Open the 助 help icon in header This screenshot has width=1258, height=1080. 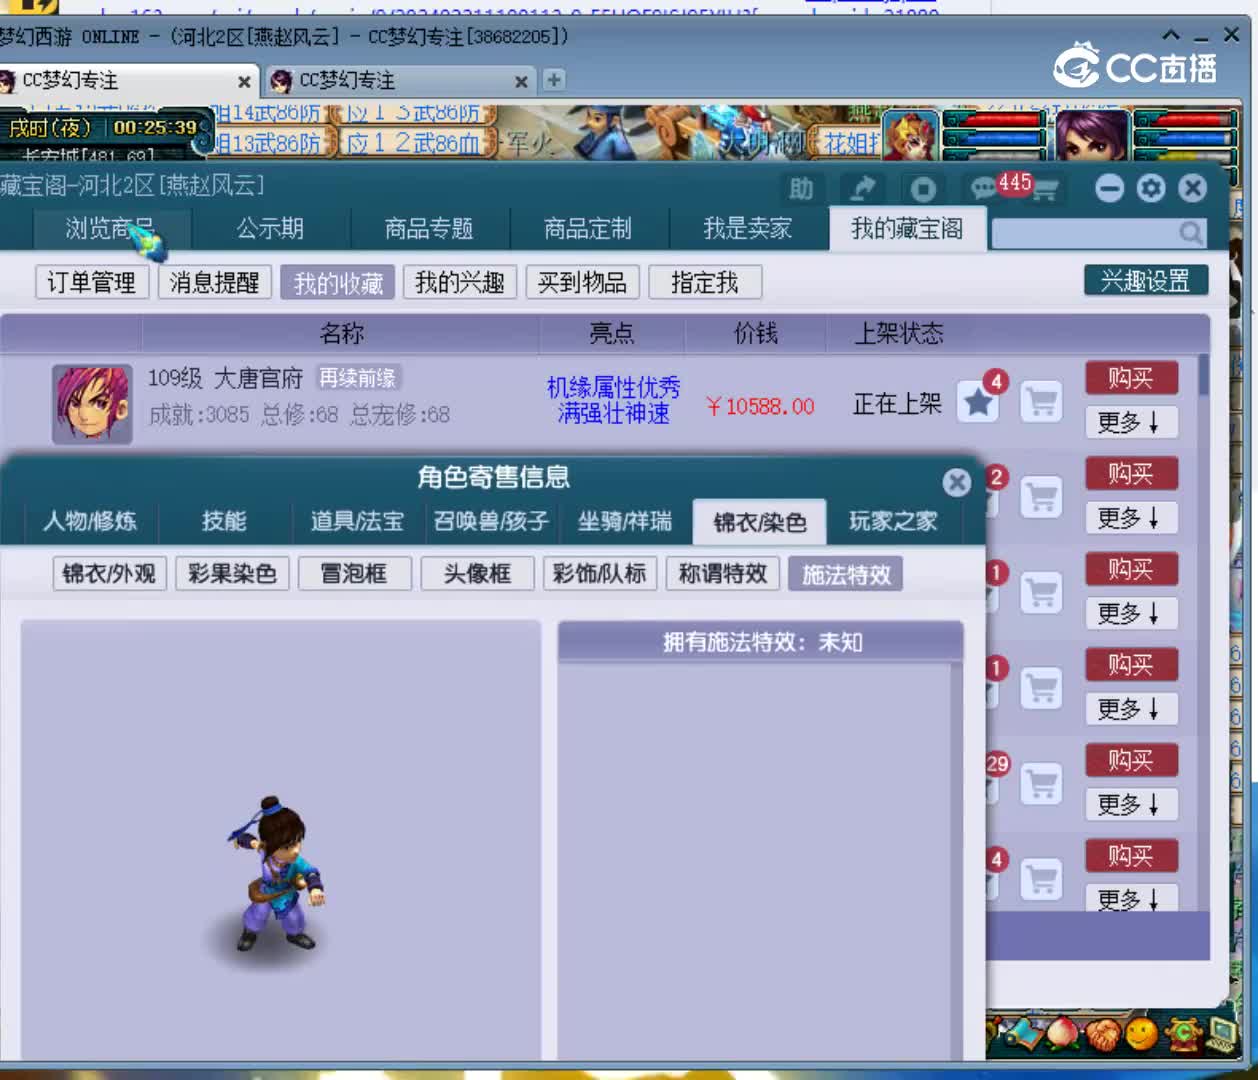tap(801, 188)
